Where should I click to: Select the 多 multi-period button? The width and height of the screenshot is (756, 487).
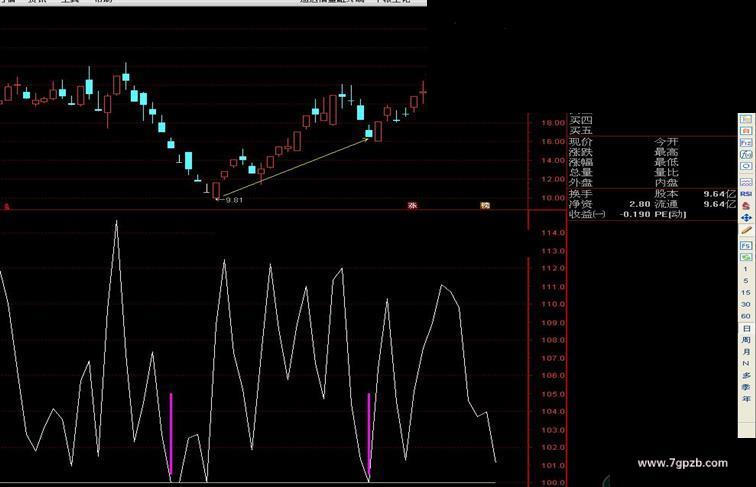coord(746,375)
